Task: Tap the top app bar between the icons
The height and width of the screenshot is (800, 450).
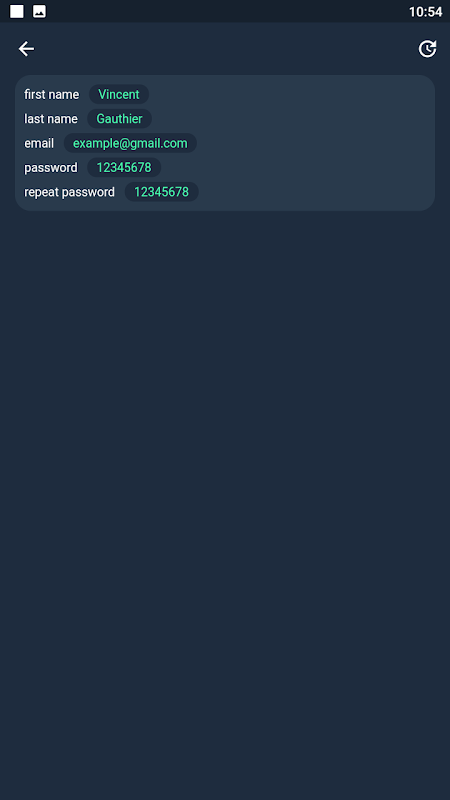Action: 224,49
